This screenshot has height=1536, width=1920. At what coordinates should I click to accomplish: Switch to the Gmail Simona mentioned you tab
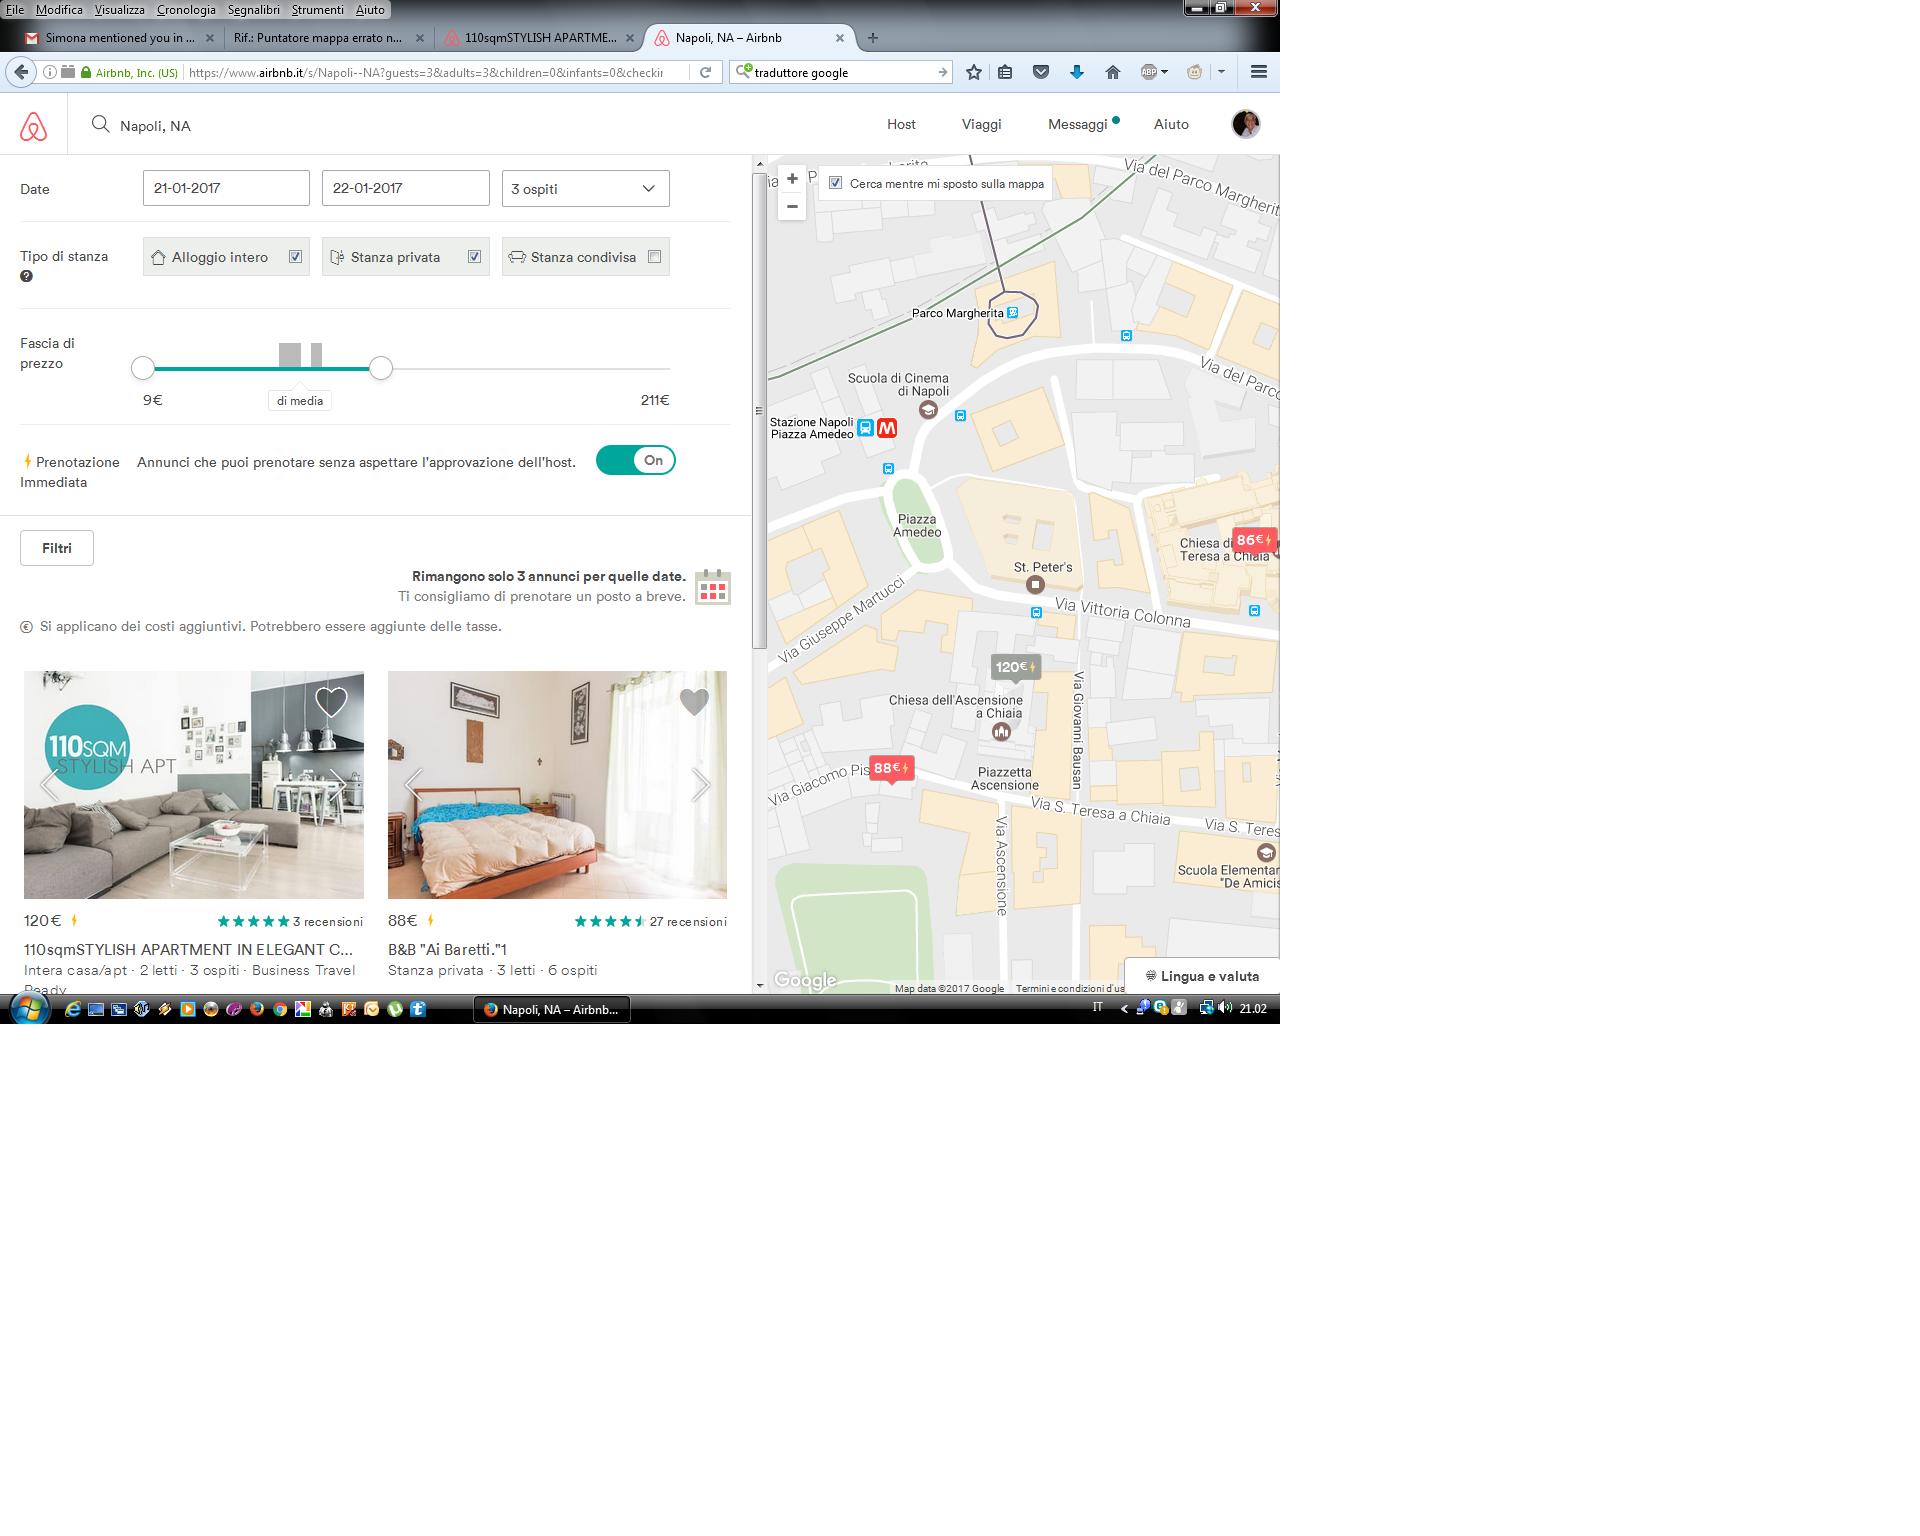click(120, 38)
